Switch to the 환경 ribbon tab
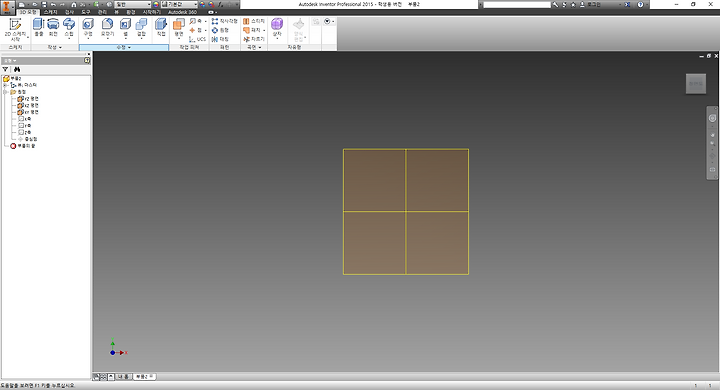Viewport: 720px width, 390px height. (131, 12)
